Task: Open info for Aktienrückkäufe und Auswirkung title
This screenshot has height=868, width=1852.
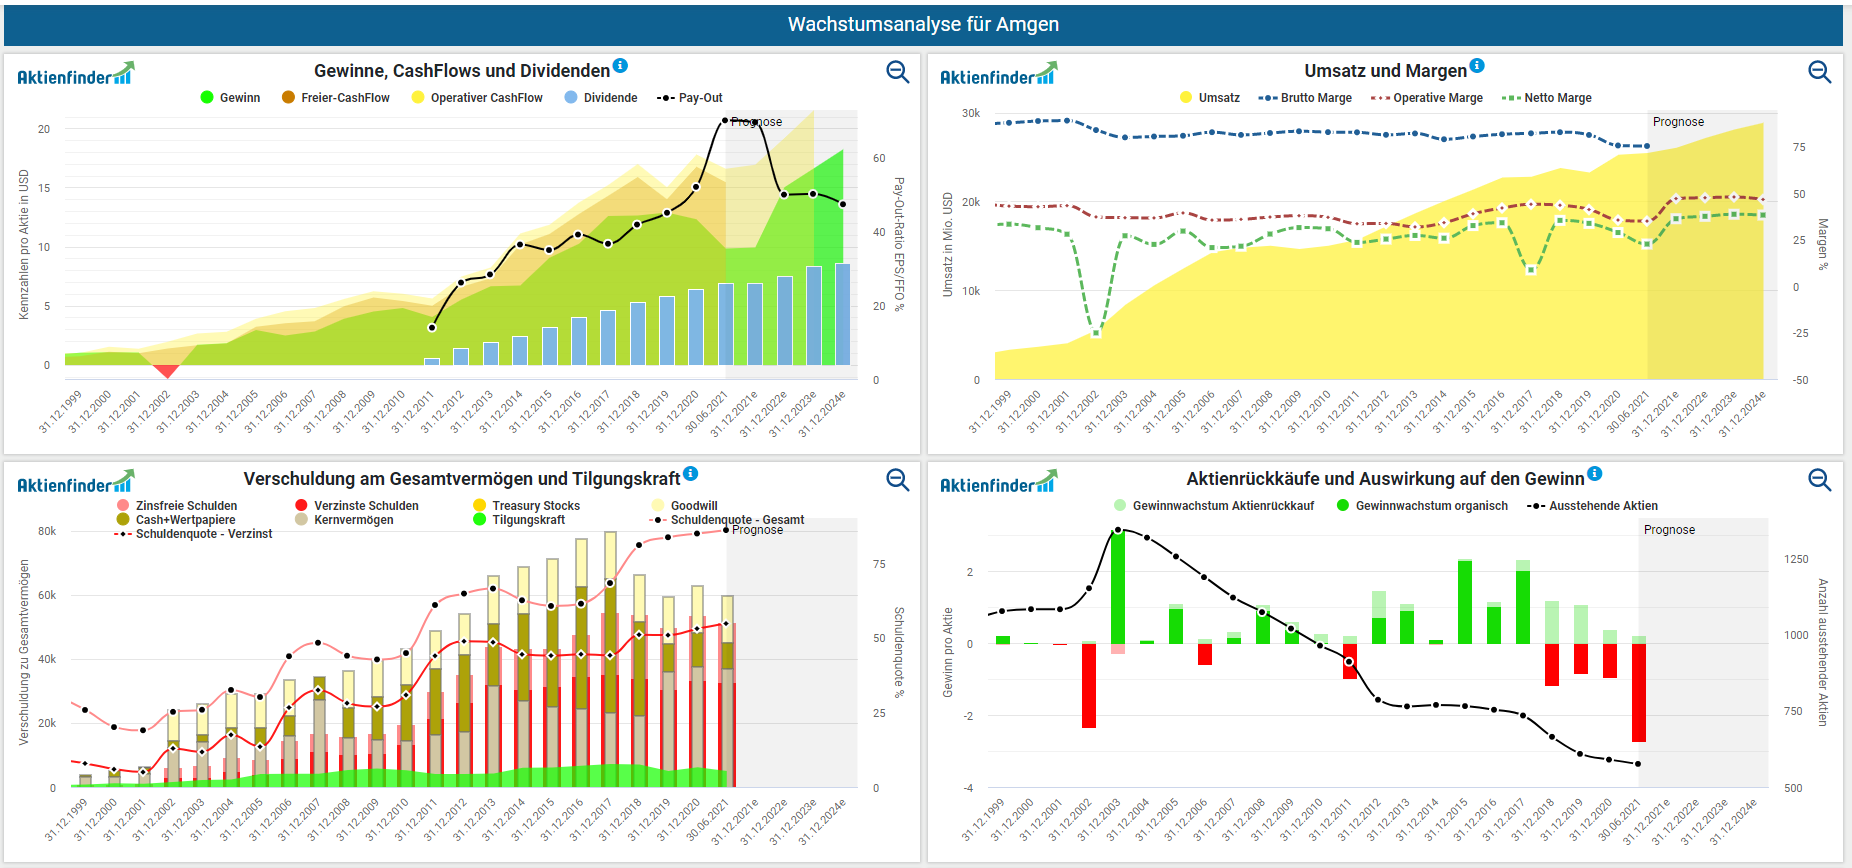Action: tap(1594, 474)
